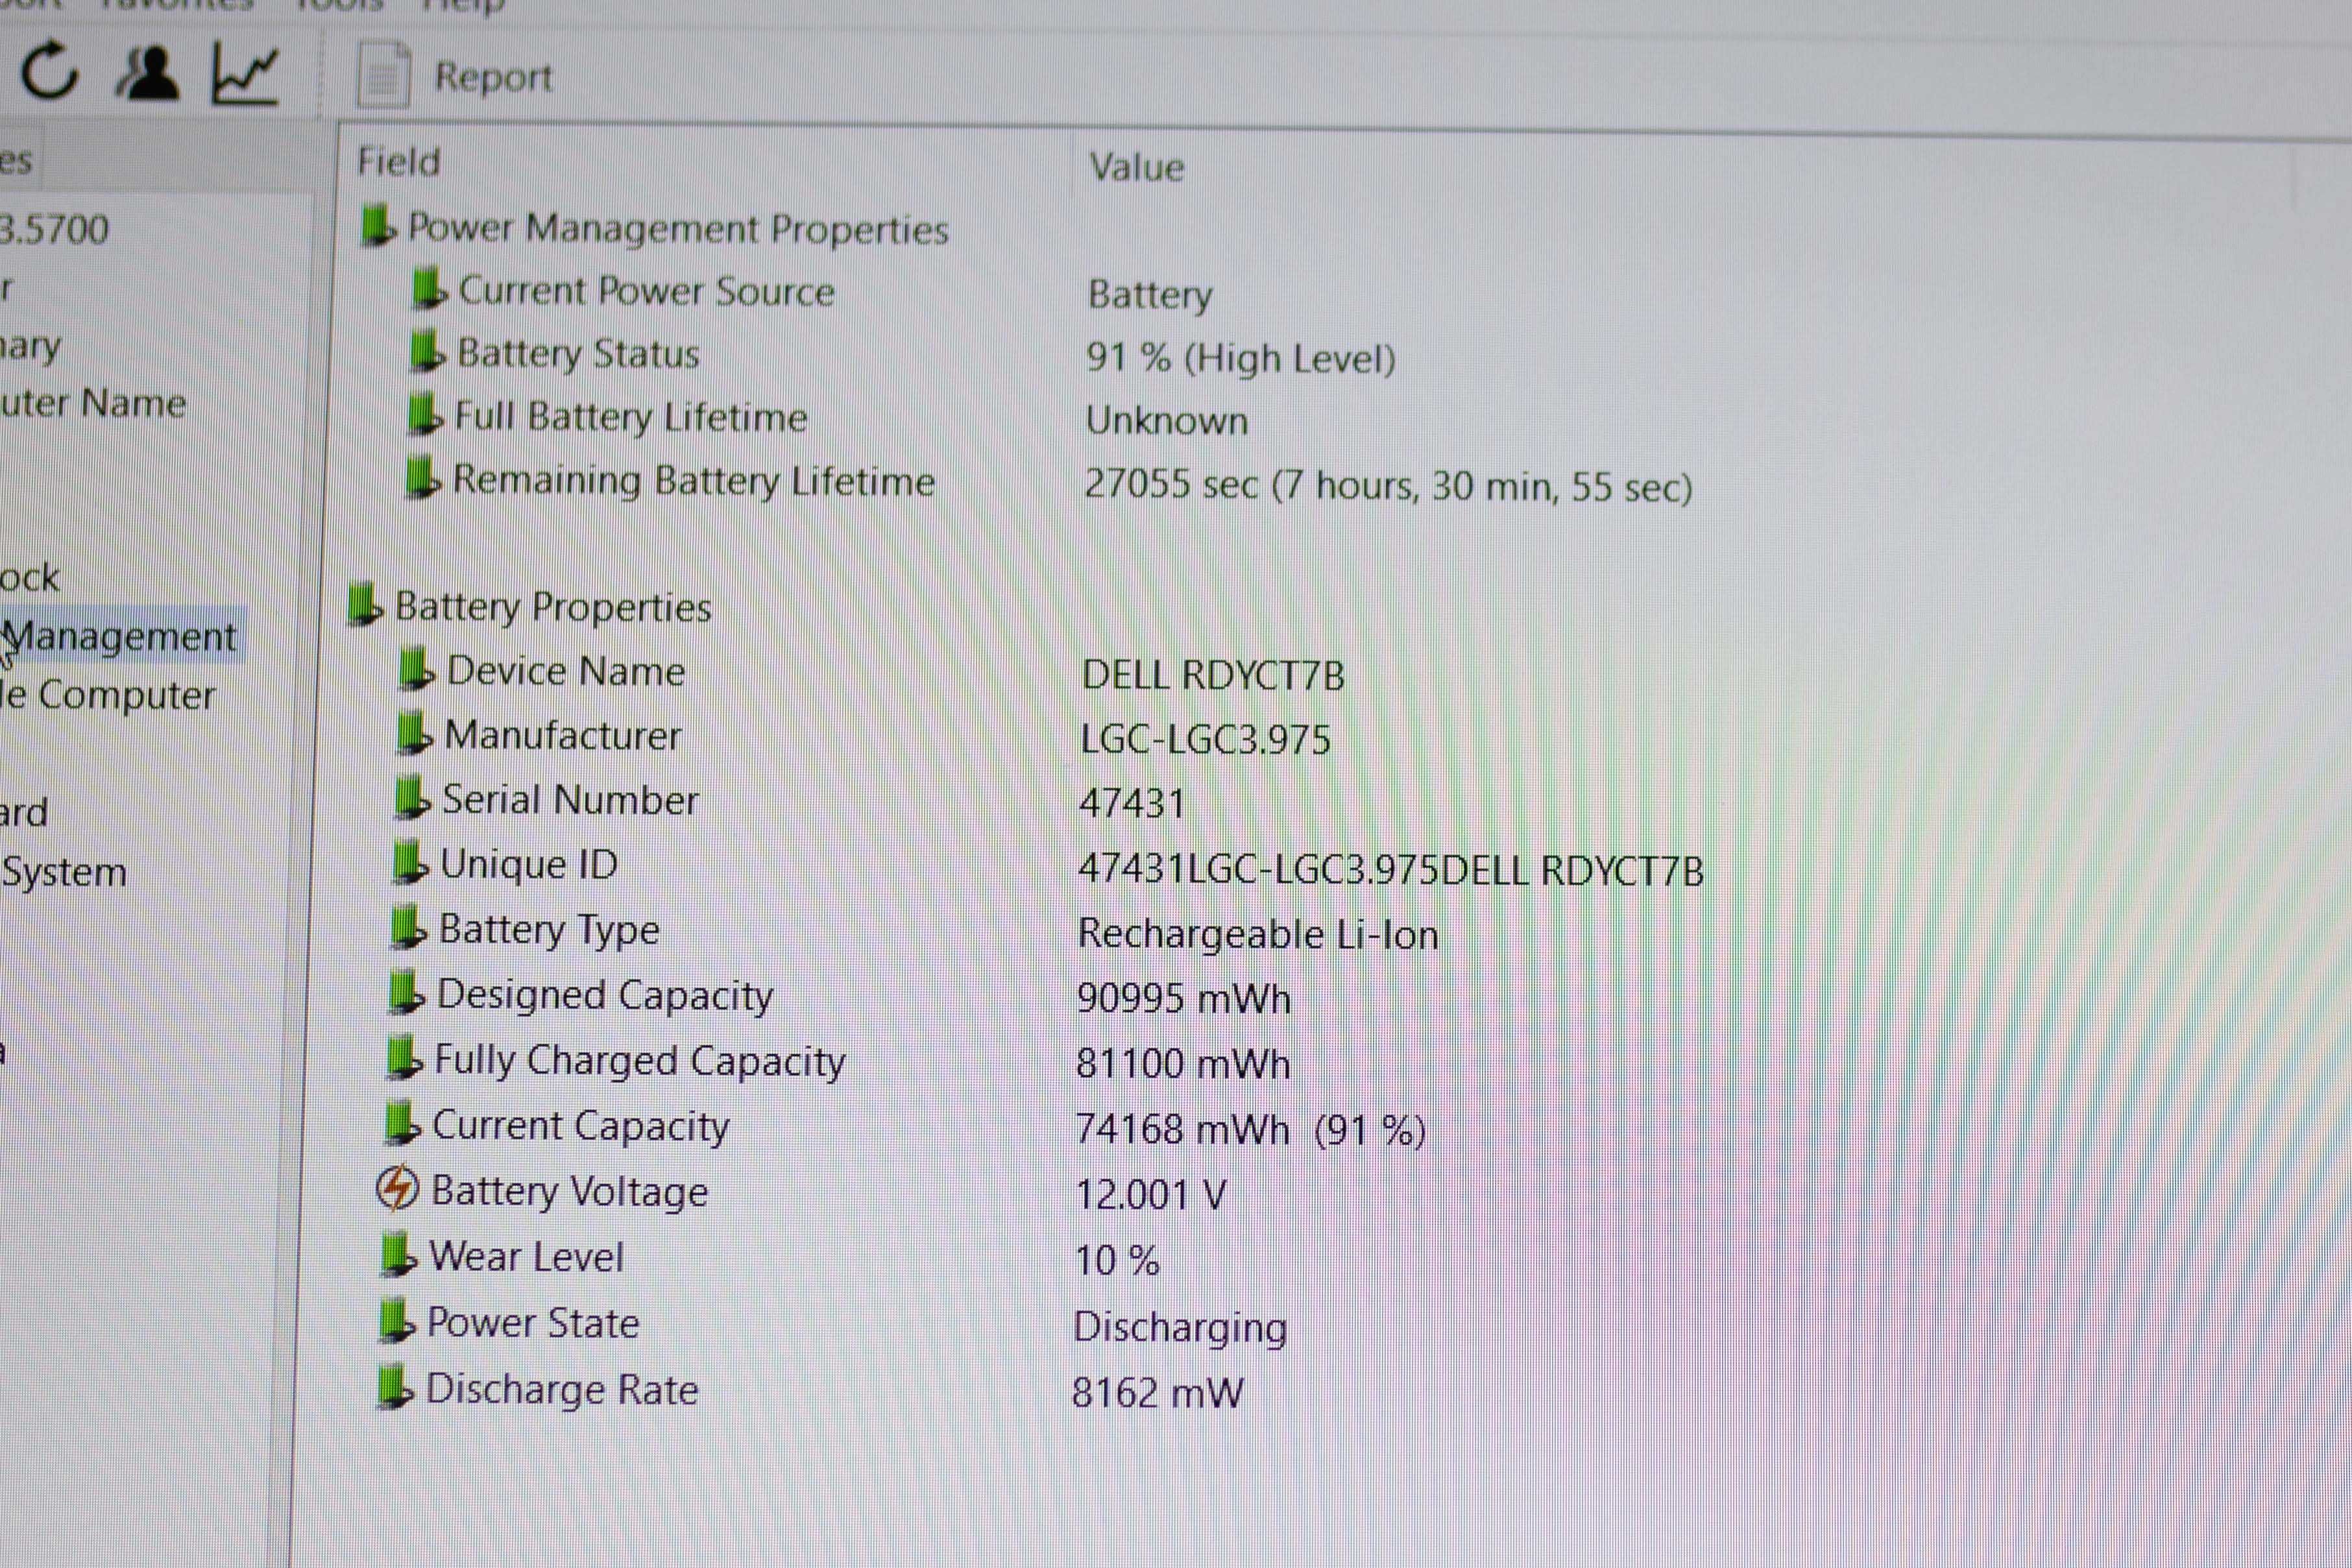Select the Remaining Battery Lifetime field
This screenshot has width=2352, height=1568.
pyautogui.click(x=694, y=481)
